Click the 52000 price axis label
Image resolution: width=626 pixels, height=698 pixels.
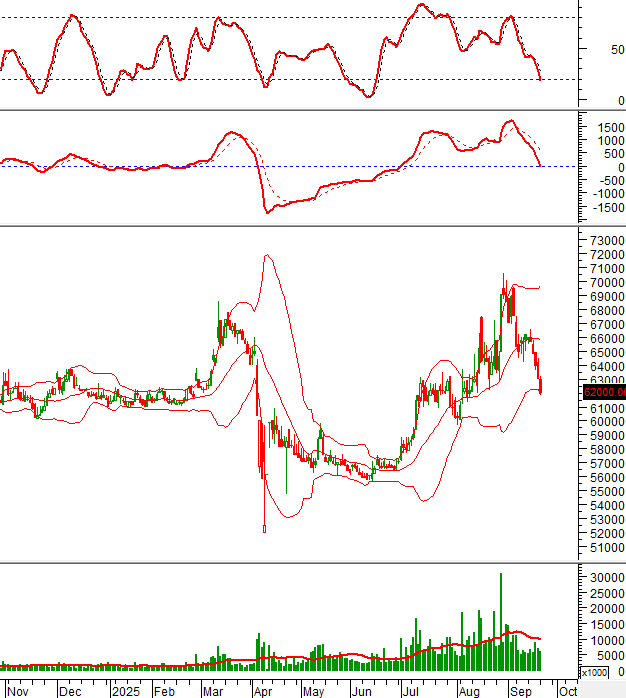[607, 533]
